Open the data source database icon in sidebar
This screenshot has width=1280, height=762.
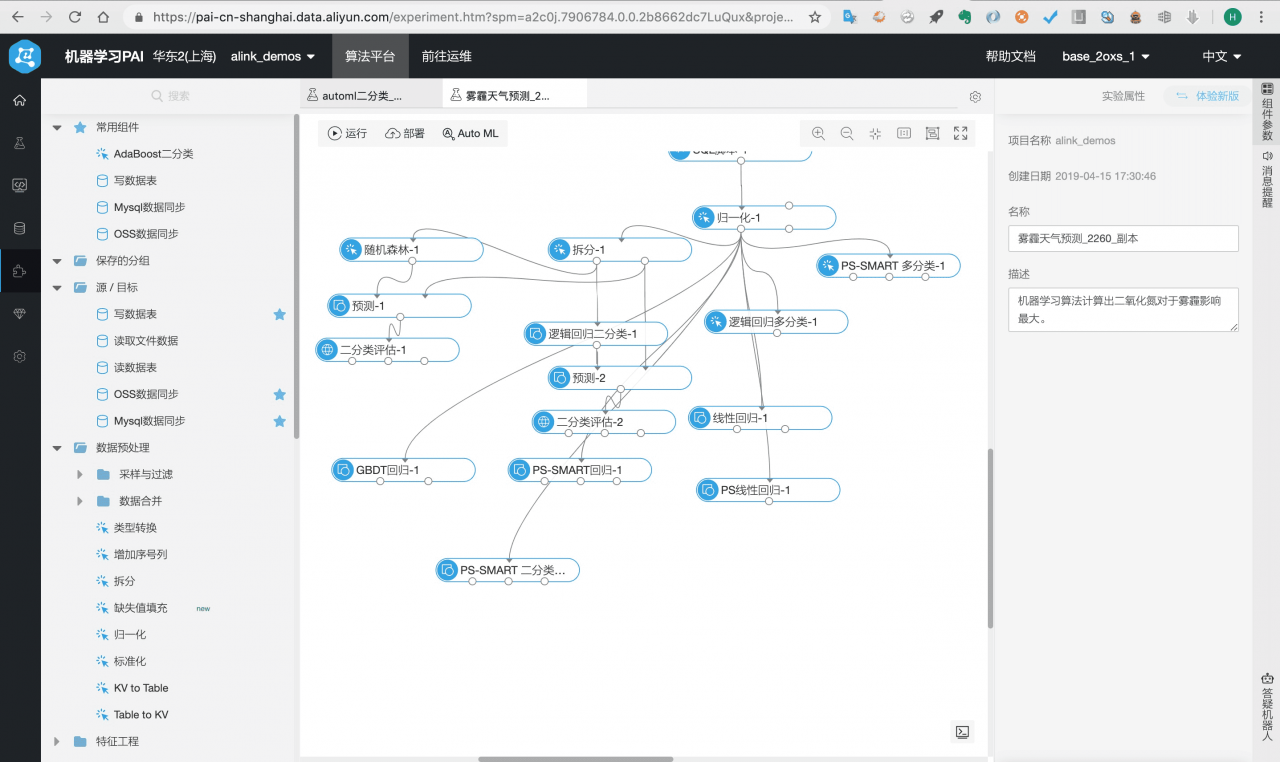tap(20, 228)
